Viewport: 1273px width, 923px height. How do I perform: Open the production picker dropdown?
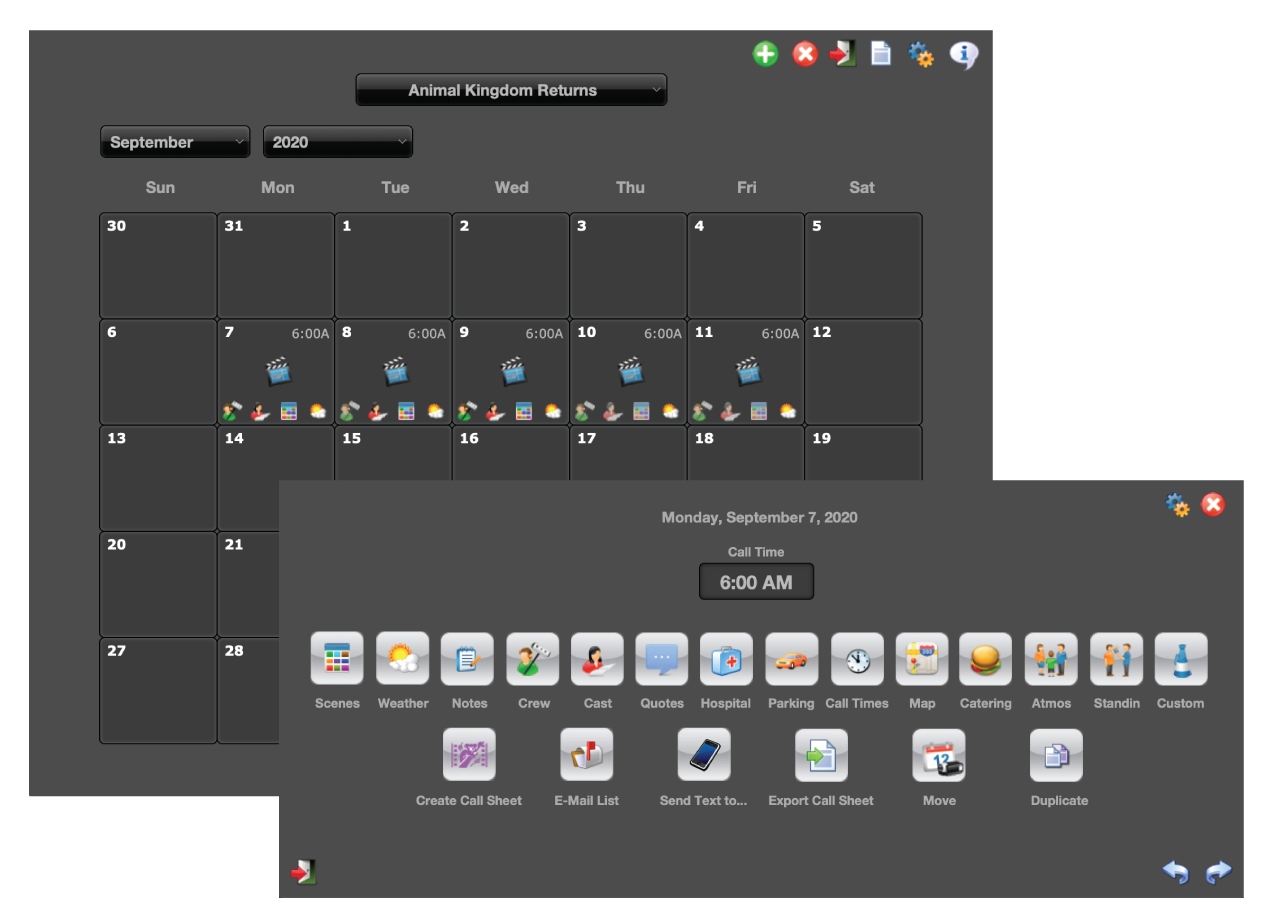click(511, 90)
